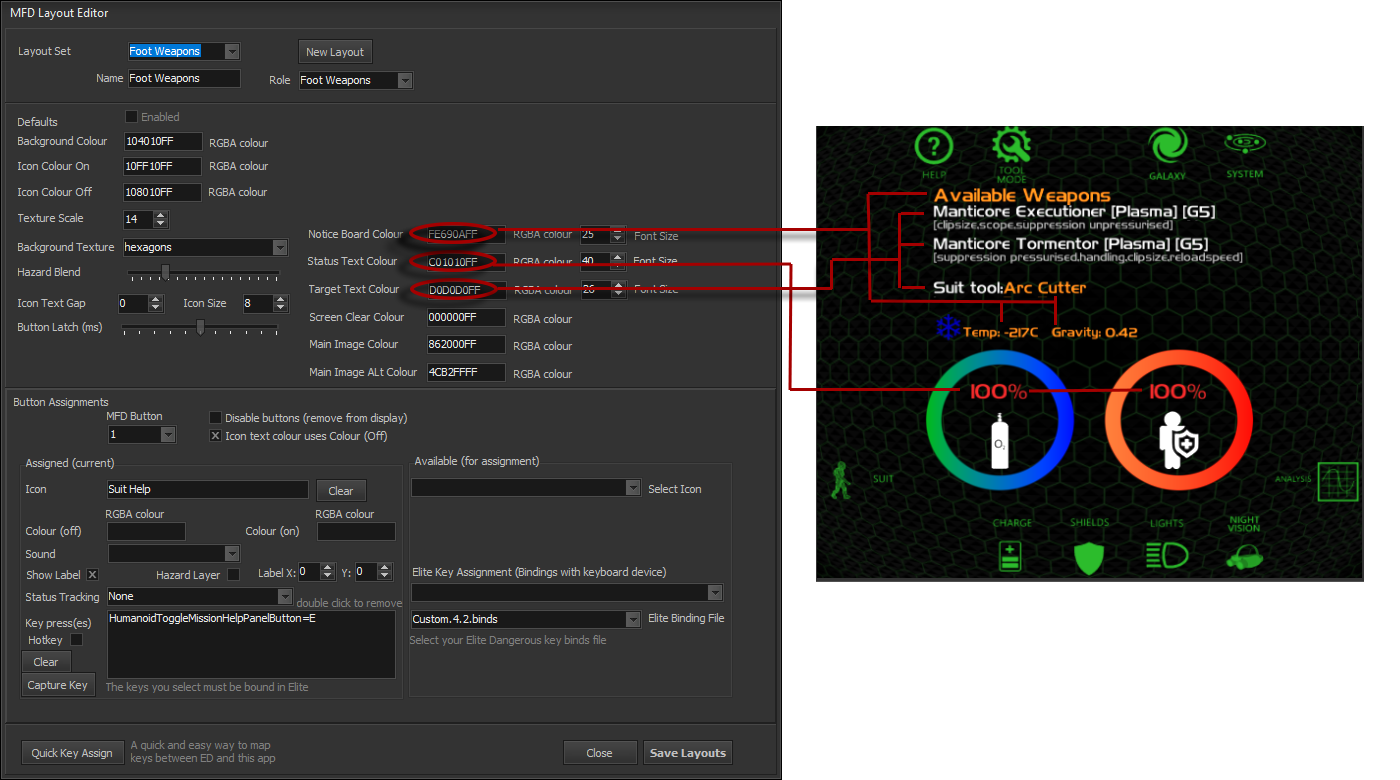Click the Shields icon

1088,556
